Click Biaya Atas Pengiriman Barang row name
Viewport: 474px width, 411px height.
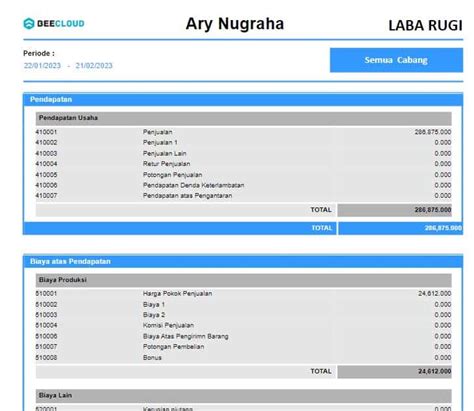(x=186, y=336)
